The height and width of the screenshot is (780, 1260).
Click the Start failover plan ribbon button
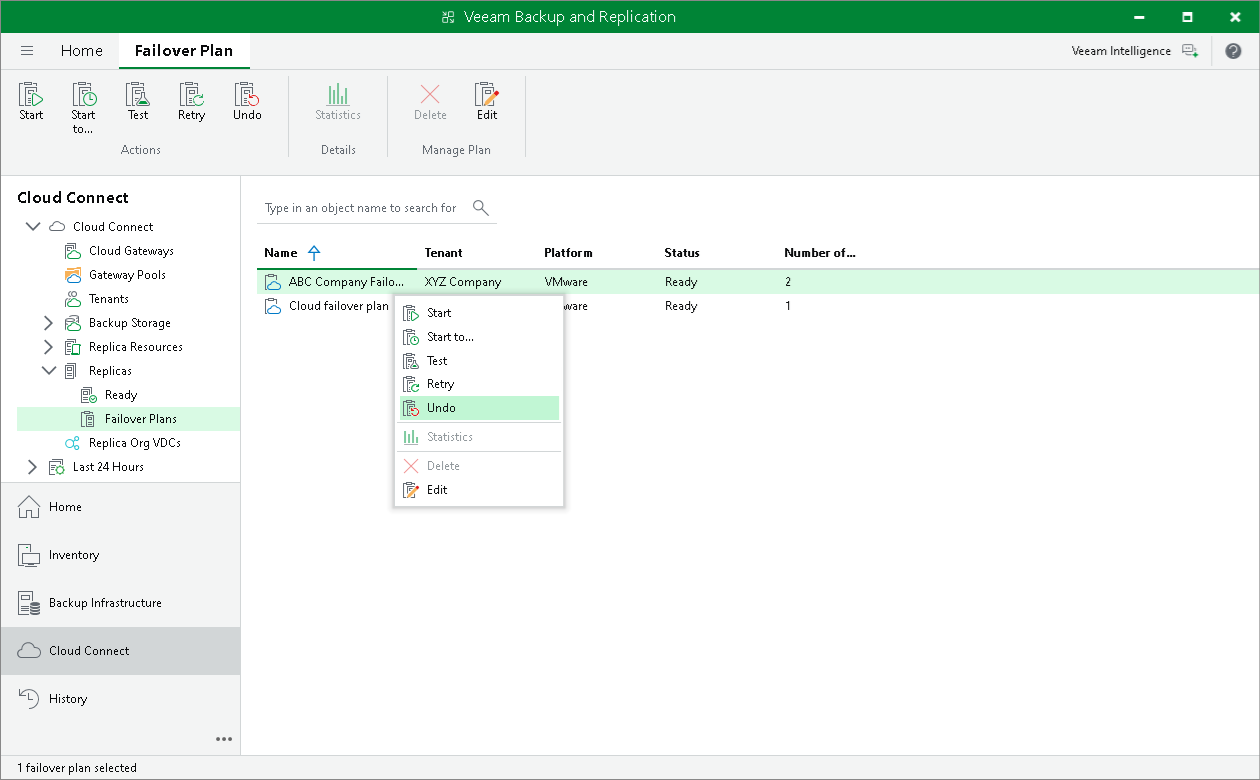pyautogui.click(x=31, y=102)
